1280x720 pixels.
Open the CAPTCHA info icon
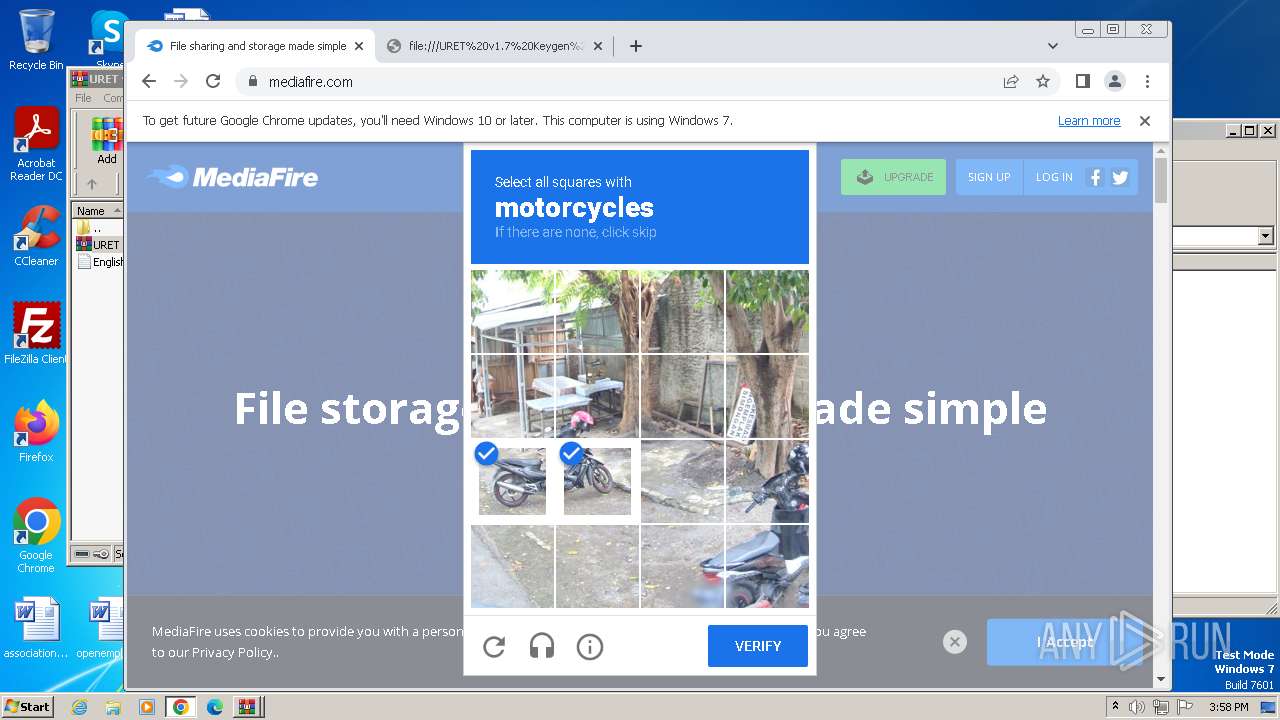point(590,647)
